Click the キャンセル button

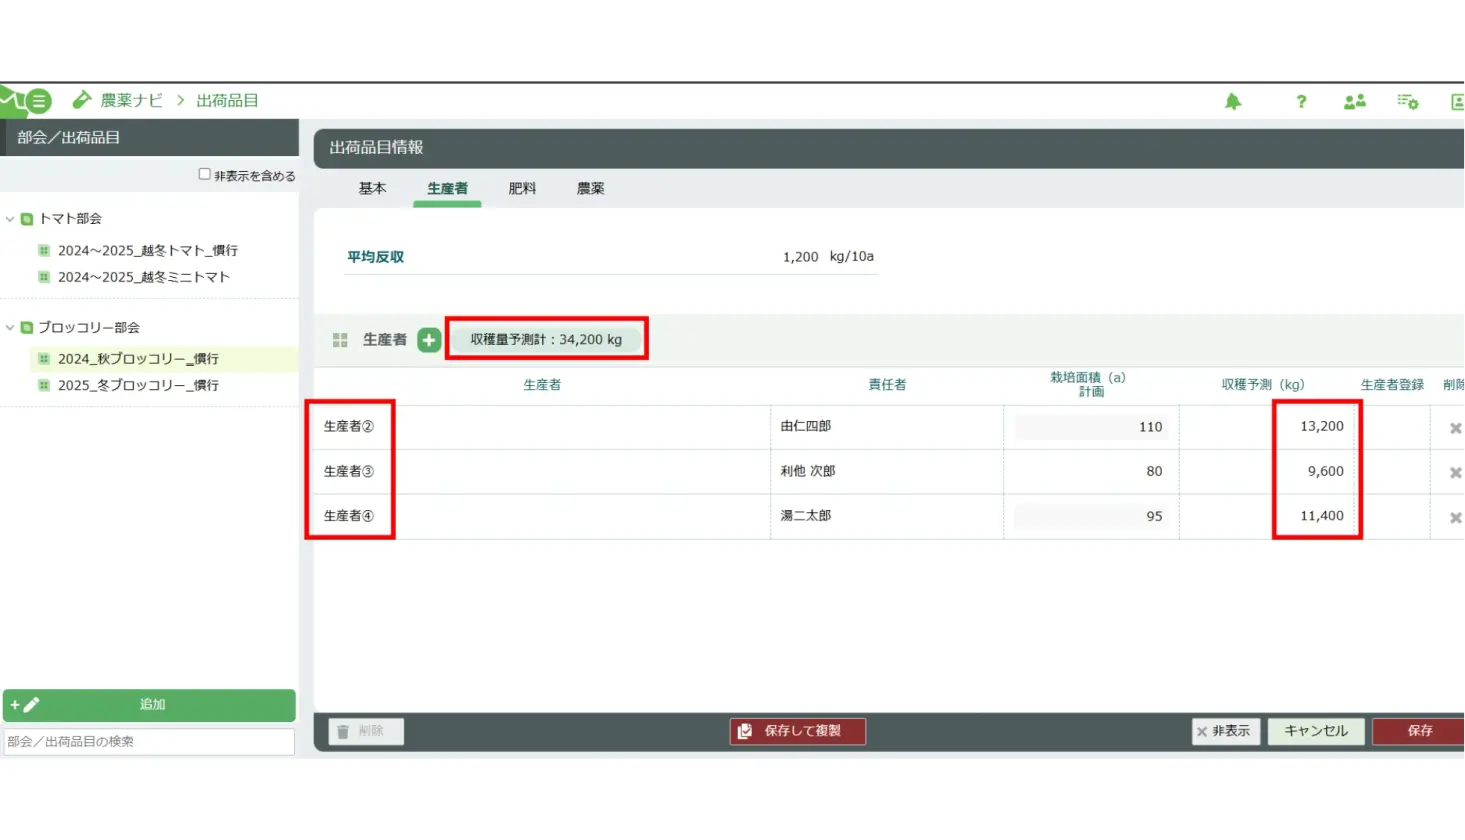1315,731
